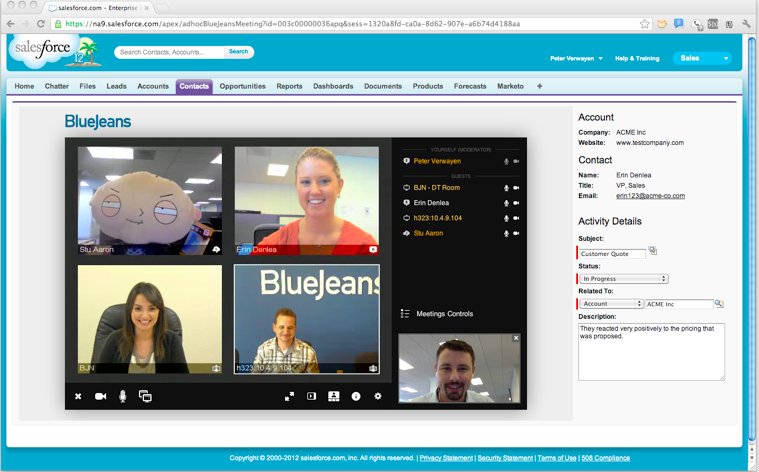The width and height of the screenshot is (759, 472).
Task: Close the salesforce.com browser tab
Action: point(146,8)
